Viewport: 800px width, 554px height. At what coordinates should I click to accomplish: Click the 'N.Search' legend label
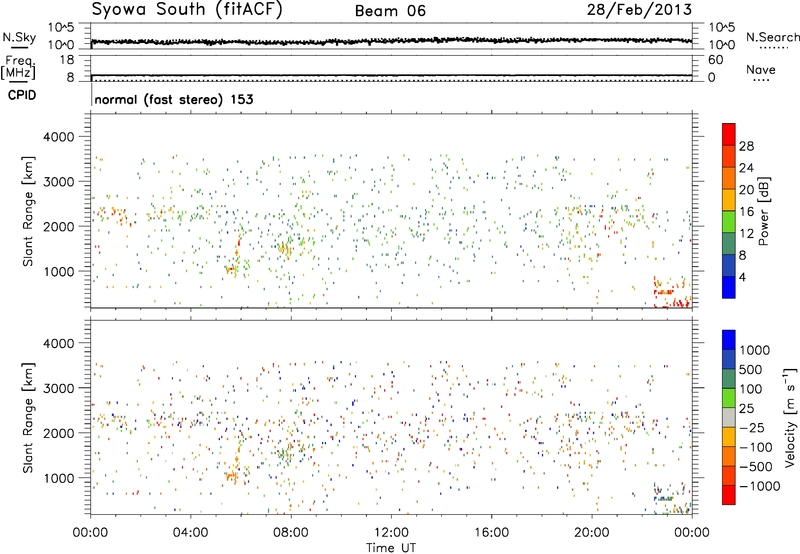point(772,37)
